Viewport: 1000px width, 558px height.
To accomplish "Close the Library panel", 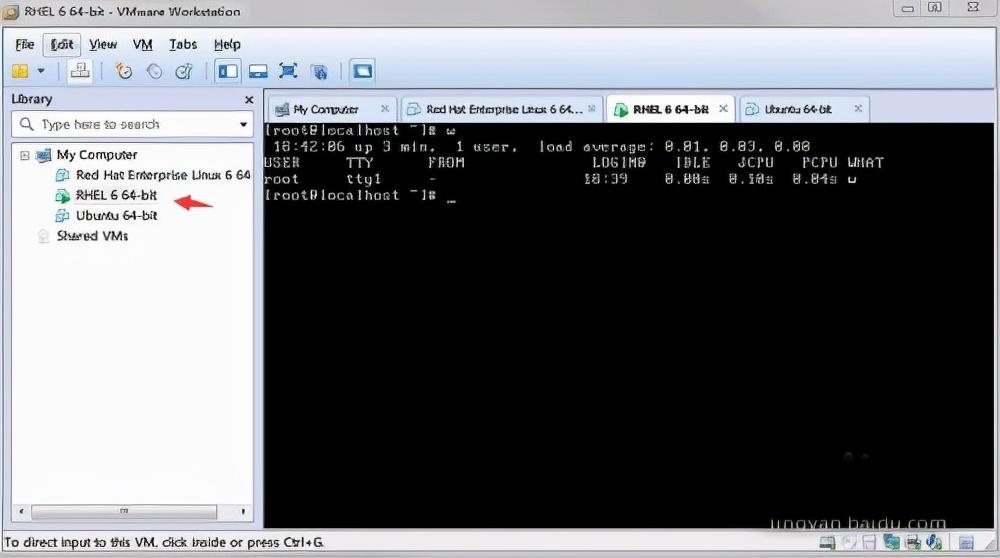I will [249, 99].
